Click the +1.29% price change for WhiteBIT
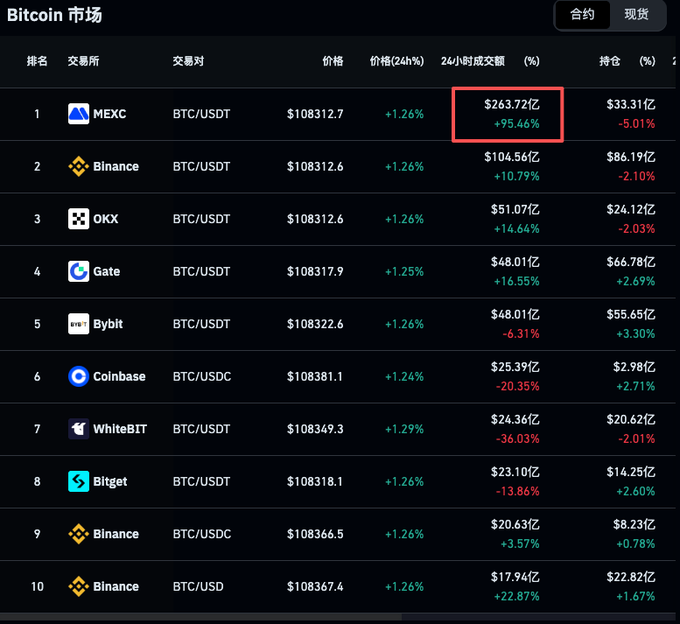Viewport: 680px width, 624px height. (404, 429)
